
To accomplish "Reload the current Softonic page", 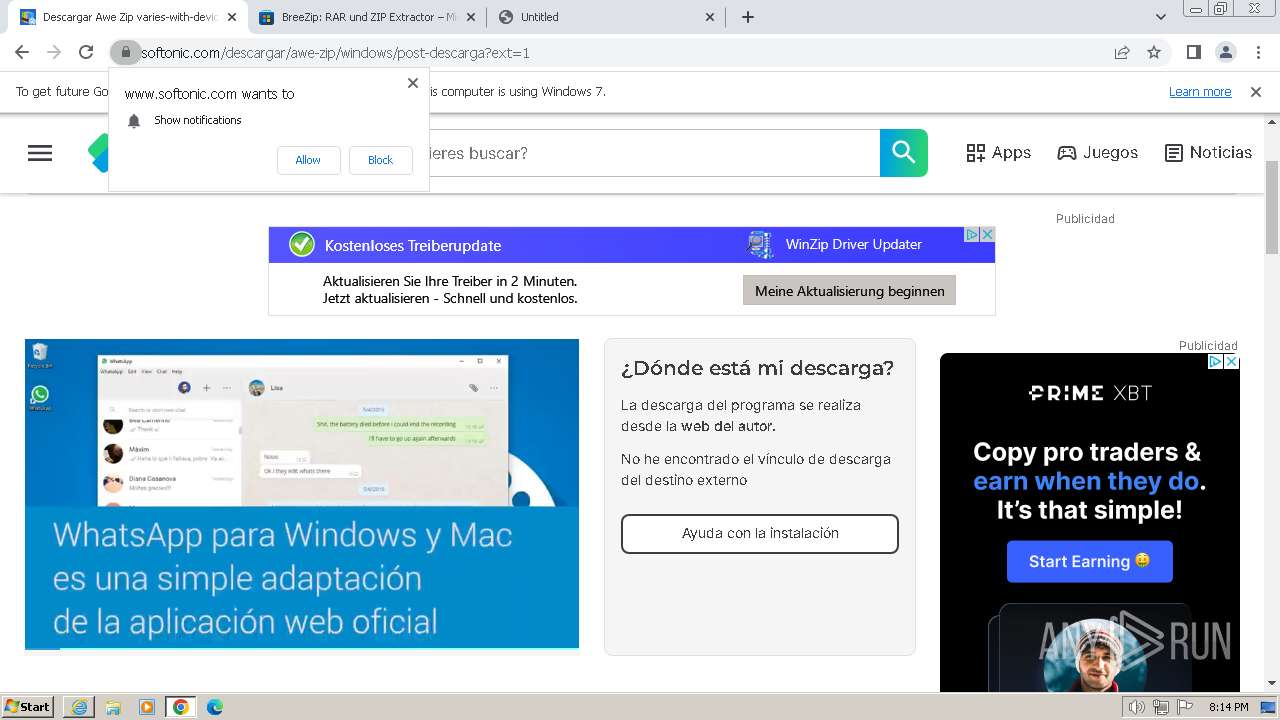I will pyautogui.click(x=86, y=52).
